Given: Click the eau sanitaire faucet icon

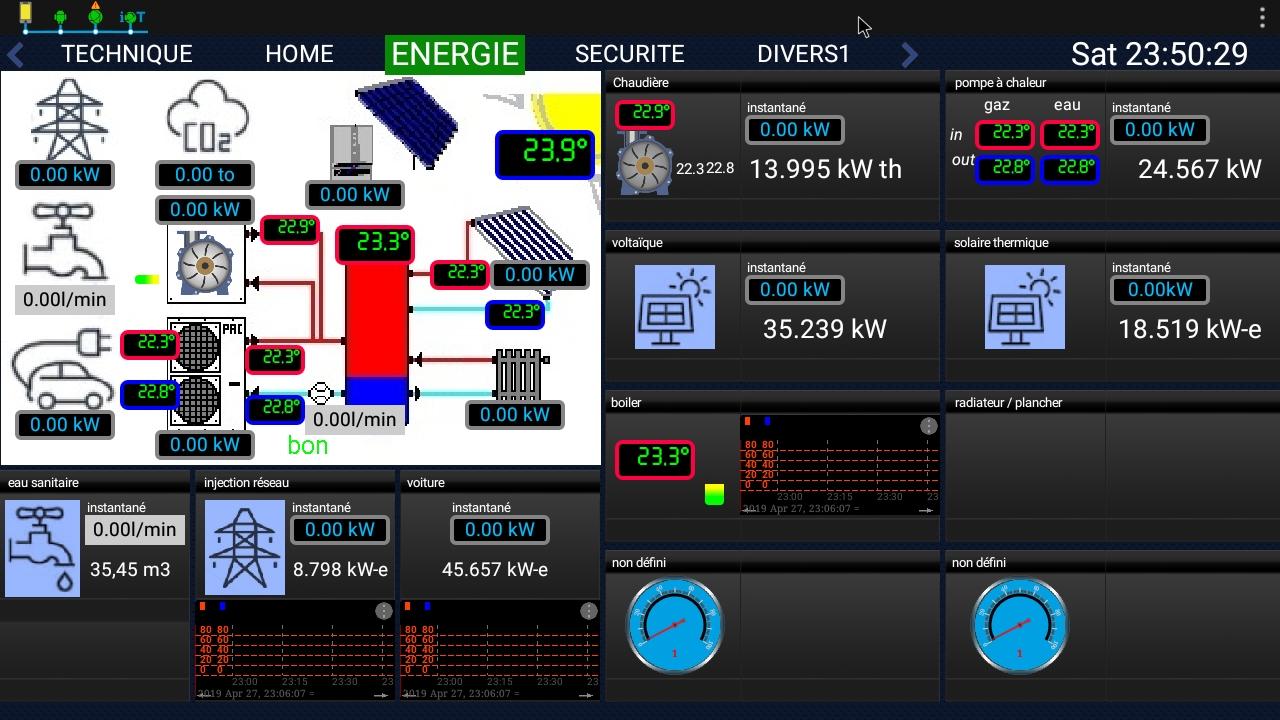Looking at the screenshot, I should [x=42, y=549].
